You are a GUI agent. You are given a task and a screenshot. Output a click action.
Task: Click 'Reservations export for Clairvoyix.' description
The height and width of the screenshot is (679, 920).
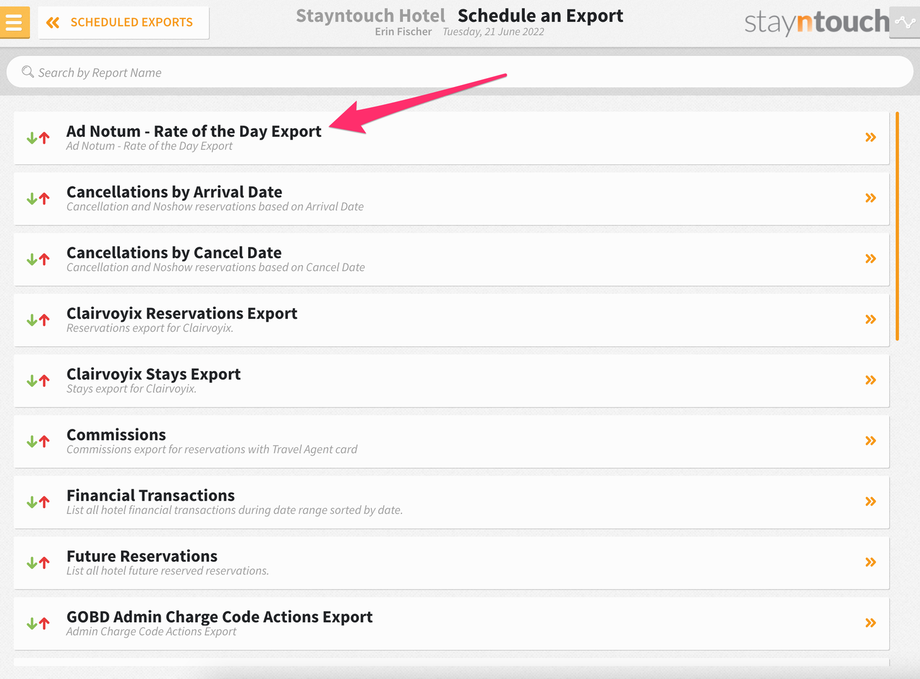pos(150,328)
